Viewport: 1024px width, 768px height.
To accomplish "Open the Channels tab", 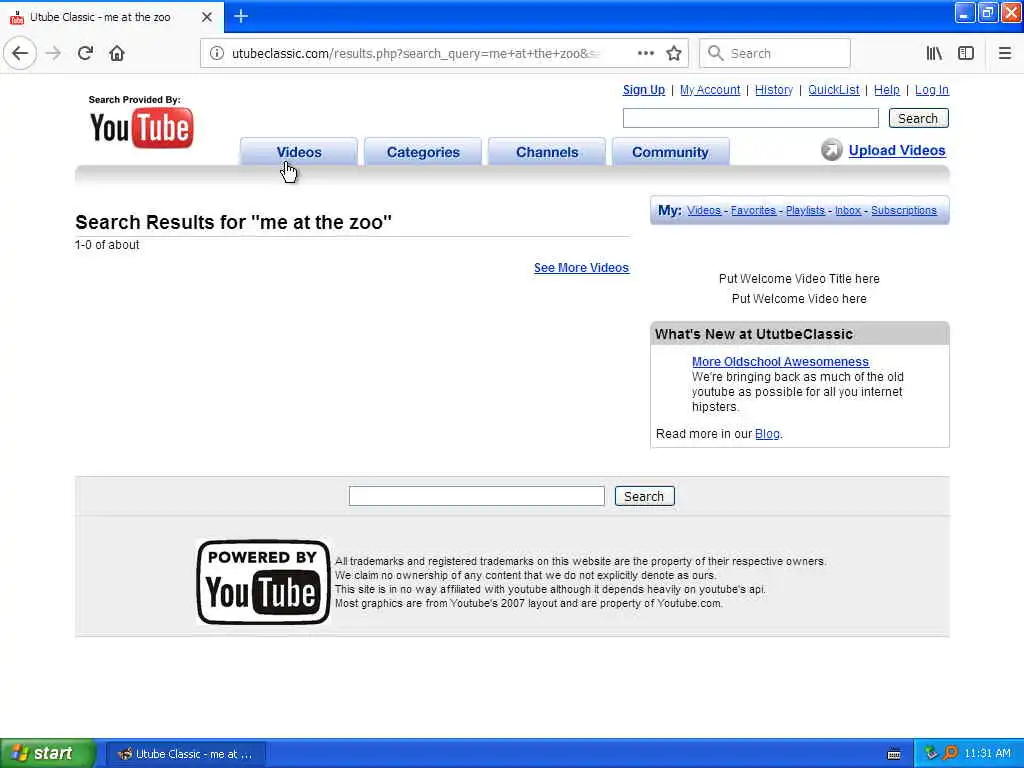I will pos(547,152).
